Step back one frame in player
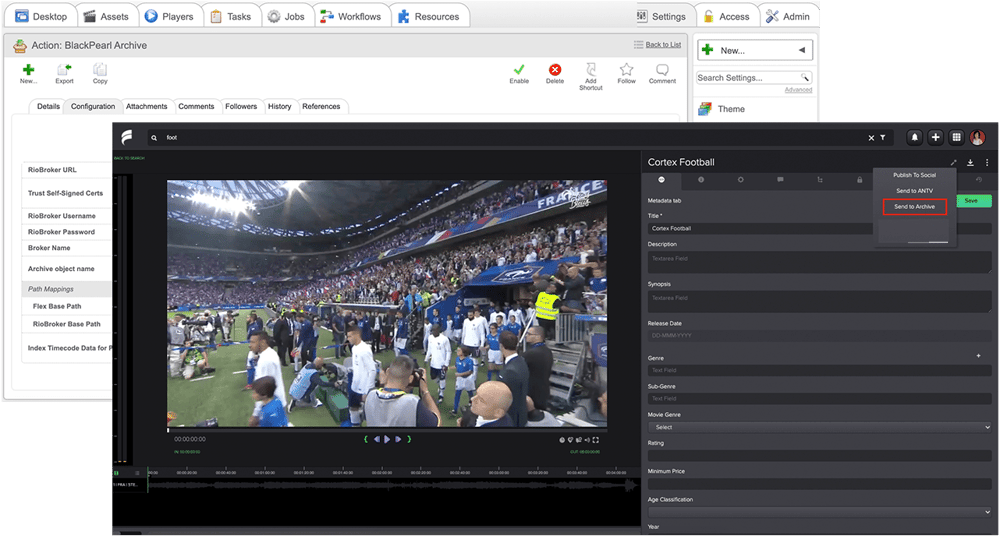1000x536 pixels. click(x=377, y=439)
